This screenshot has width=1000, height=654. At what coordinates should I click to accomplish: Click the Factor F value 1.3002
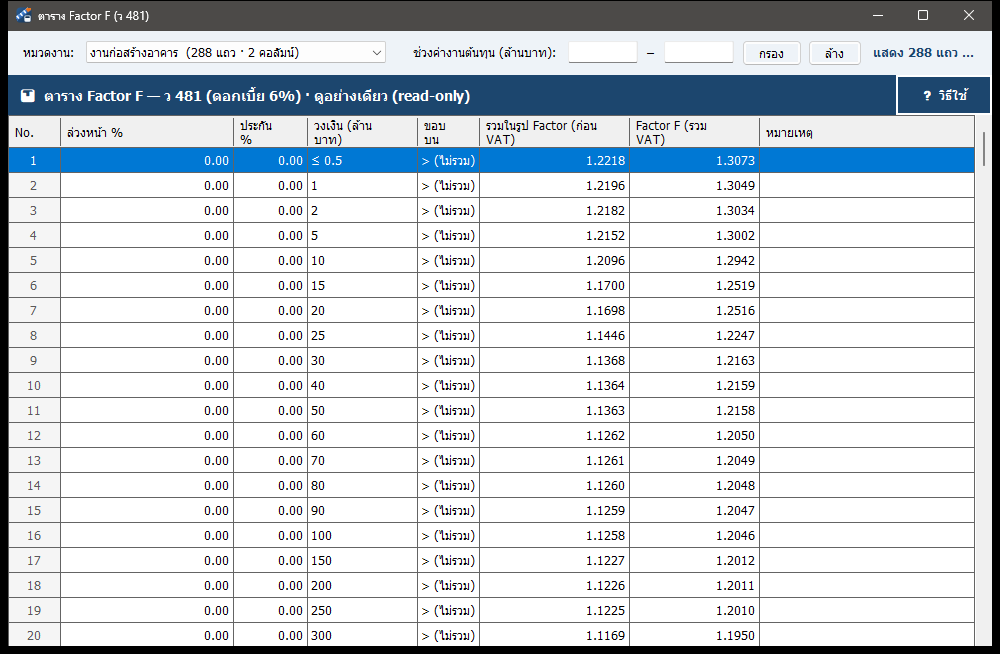coord(695,235)
